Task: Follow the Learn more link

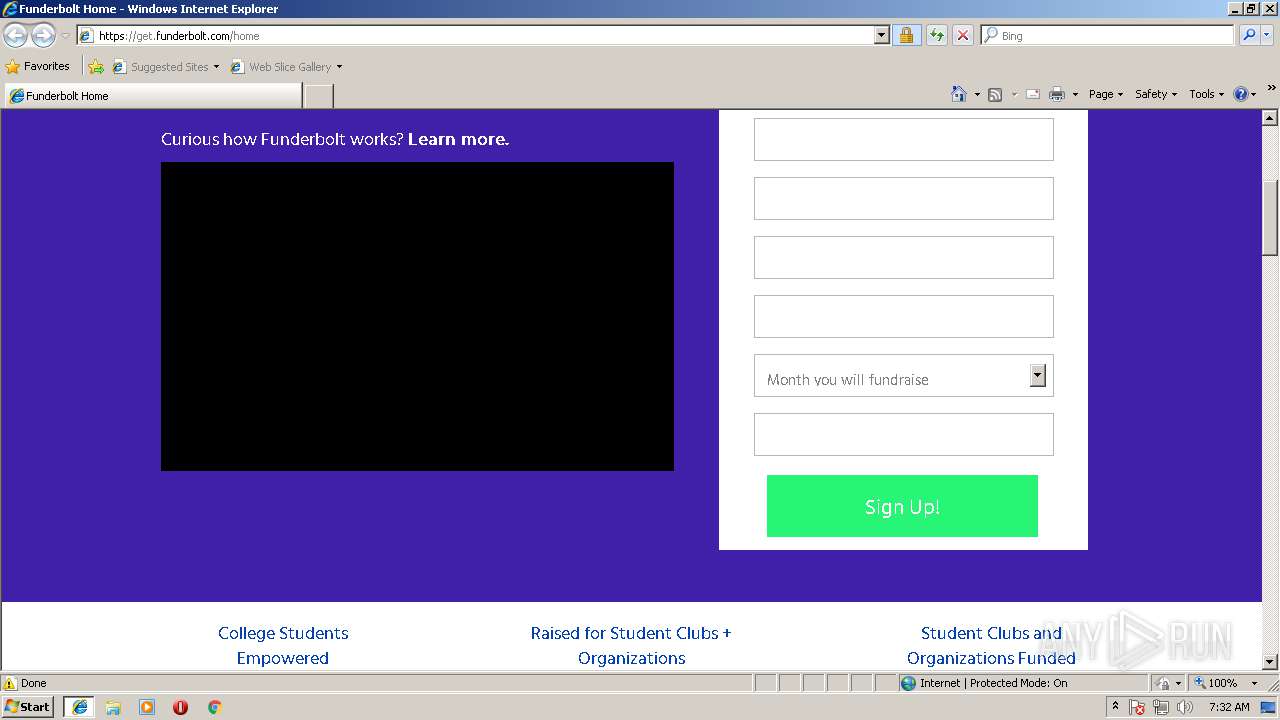Action: 458,139
